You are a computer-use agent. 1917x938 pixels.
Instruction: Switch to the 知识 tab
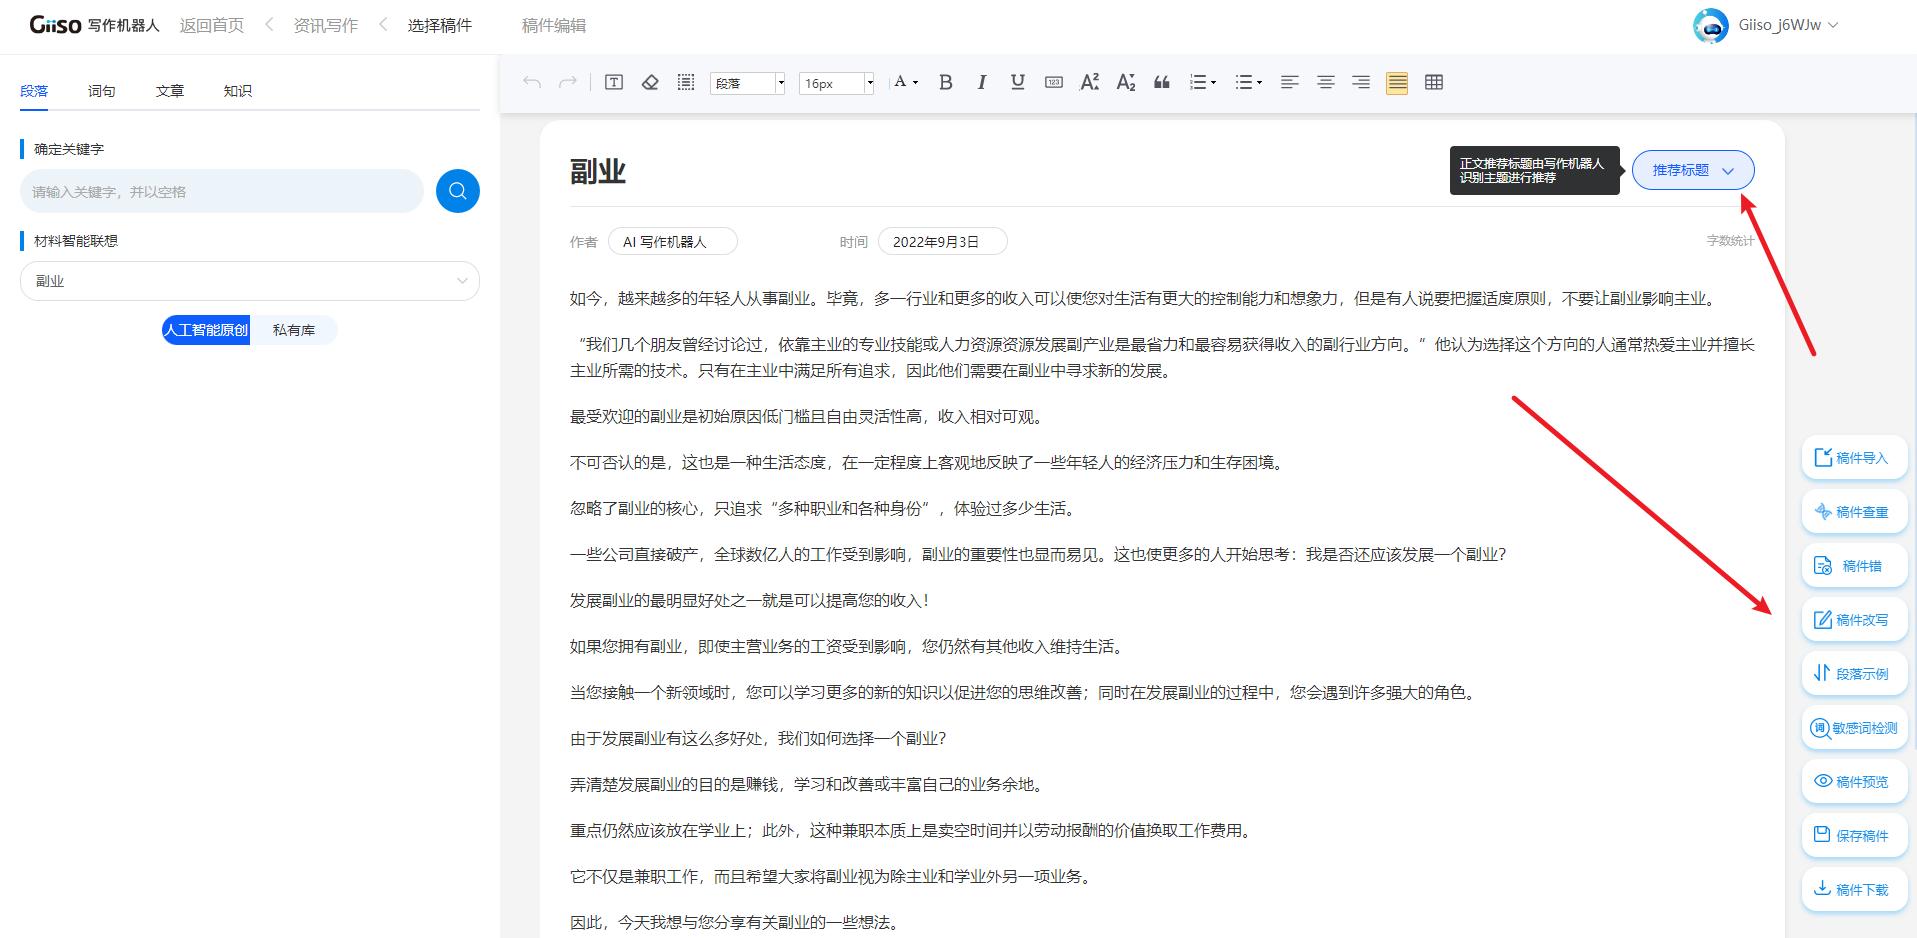238,90
